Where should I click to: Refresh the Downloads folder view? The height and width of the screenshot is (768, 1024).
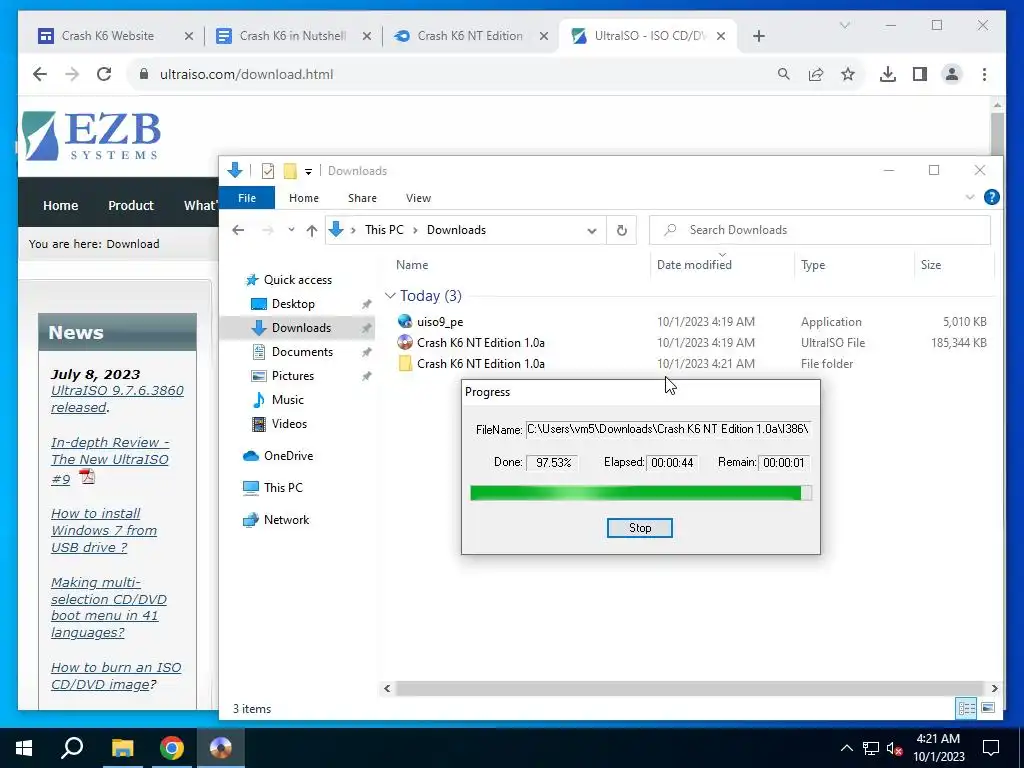pos(622,231)
